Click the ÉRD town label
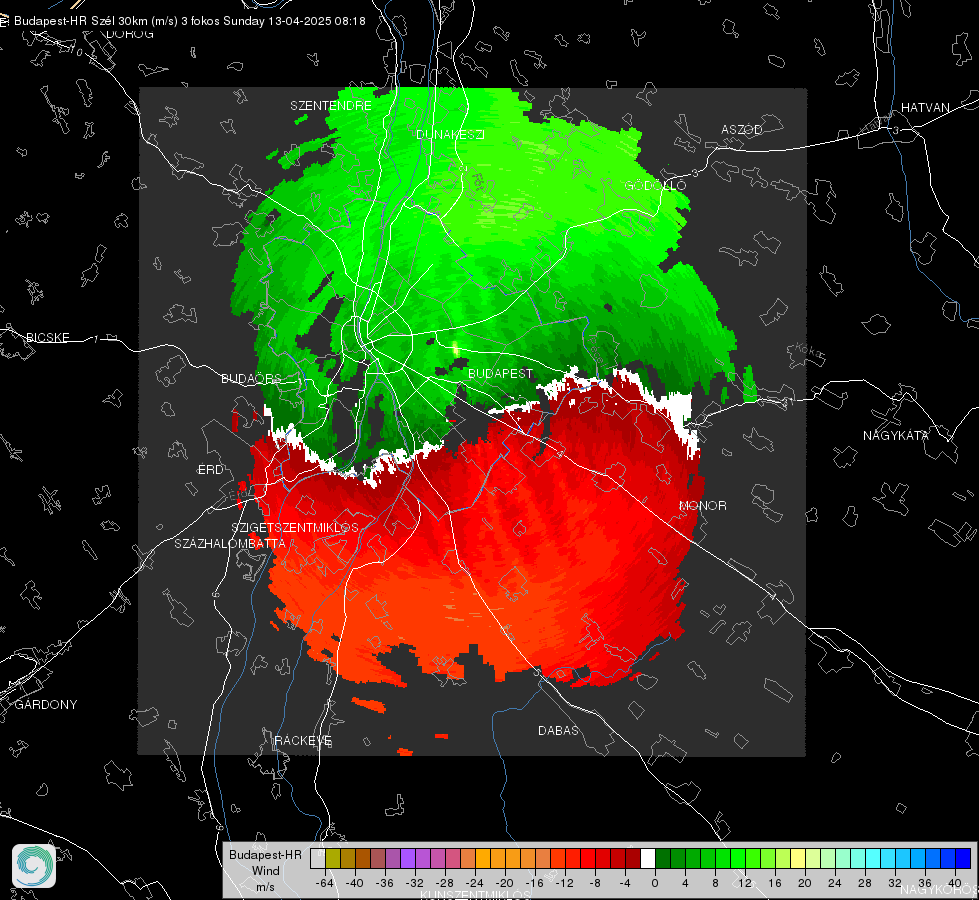Viewport: 979px width, 900px height. tap(210, 470)
